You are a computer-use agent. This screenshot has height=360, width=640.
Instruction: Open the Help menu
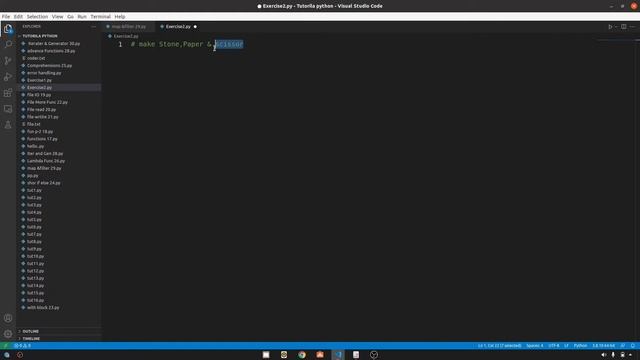120,17
